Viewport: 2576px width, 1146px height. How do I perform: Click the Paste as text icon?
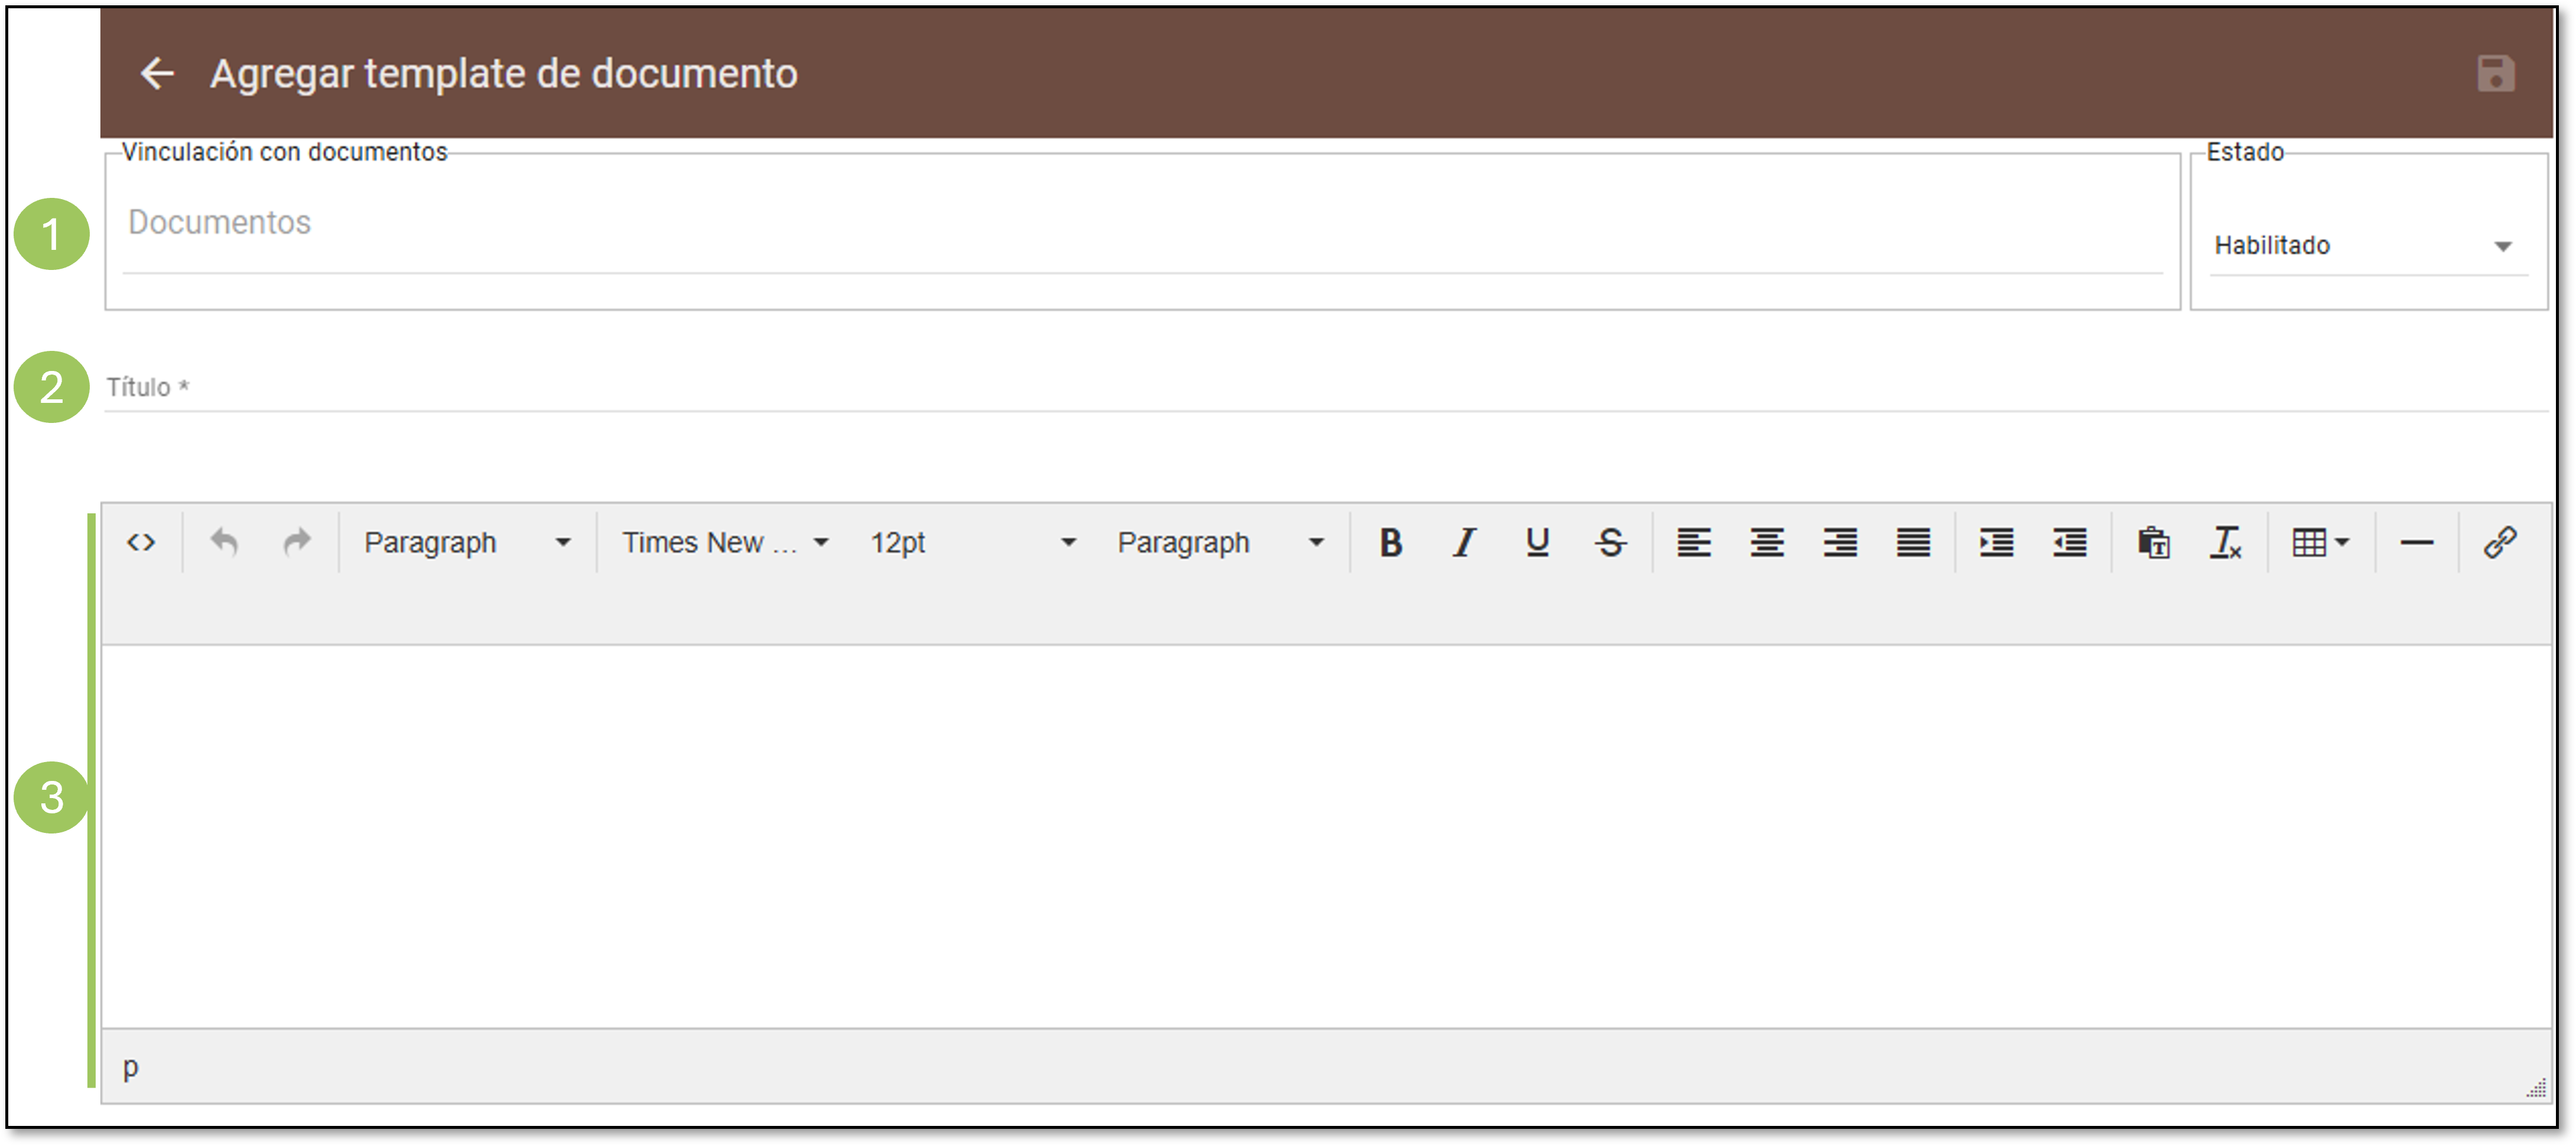(x=2153, y=543)
